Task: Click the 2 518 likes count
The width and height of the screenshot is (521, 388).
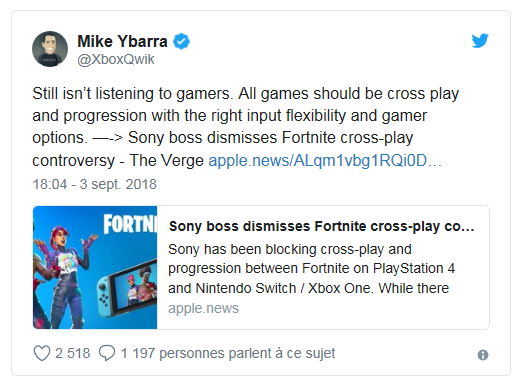Action: pyautogui.click(x=73, y=353)
